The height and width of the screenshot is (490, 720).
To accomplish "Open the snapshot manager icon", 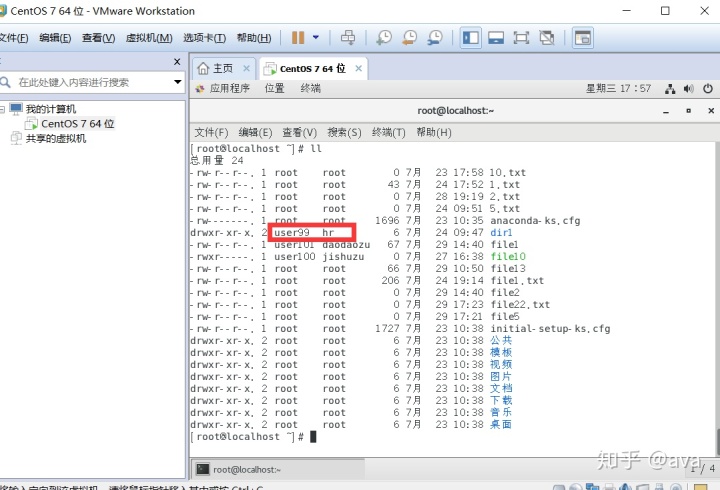I will pos(435,38).
